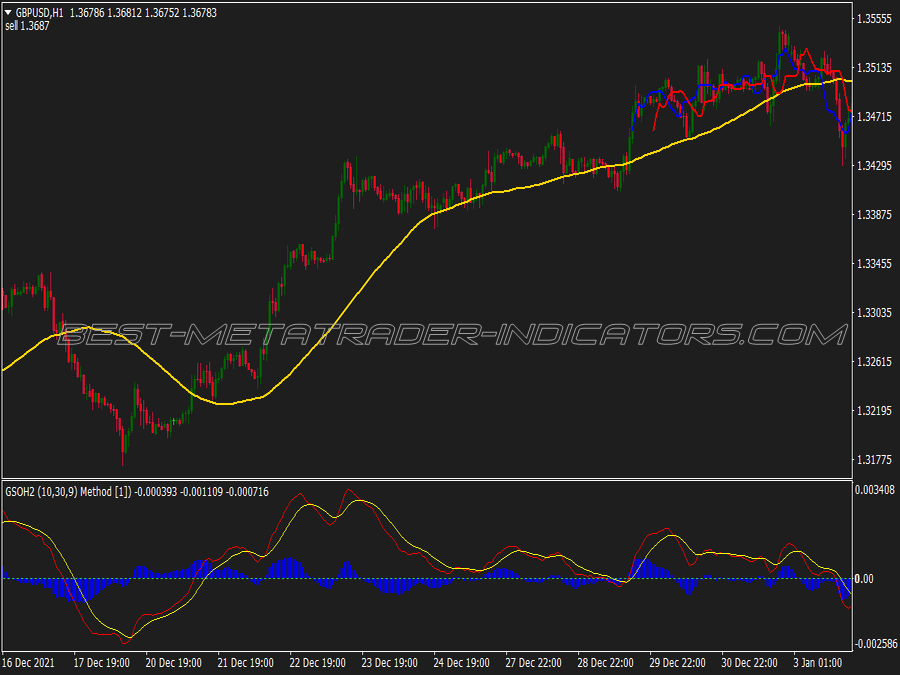Click indicator zero level 0.00 label

[864, 579]
